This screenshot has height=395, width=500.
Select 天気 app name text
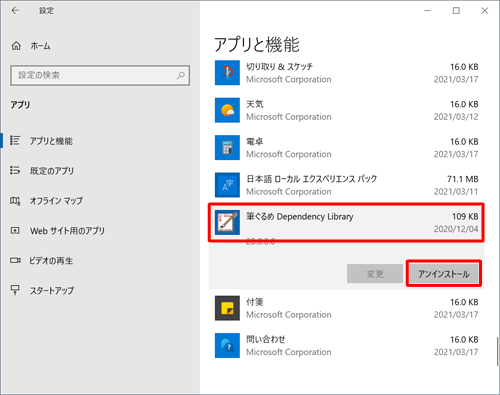[x=255, y=104]
